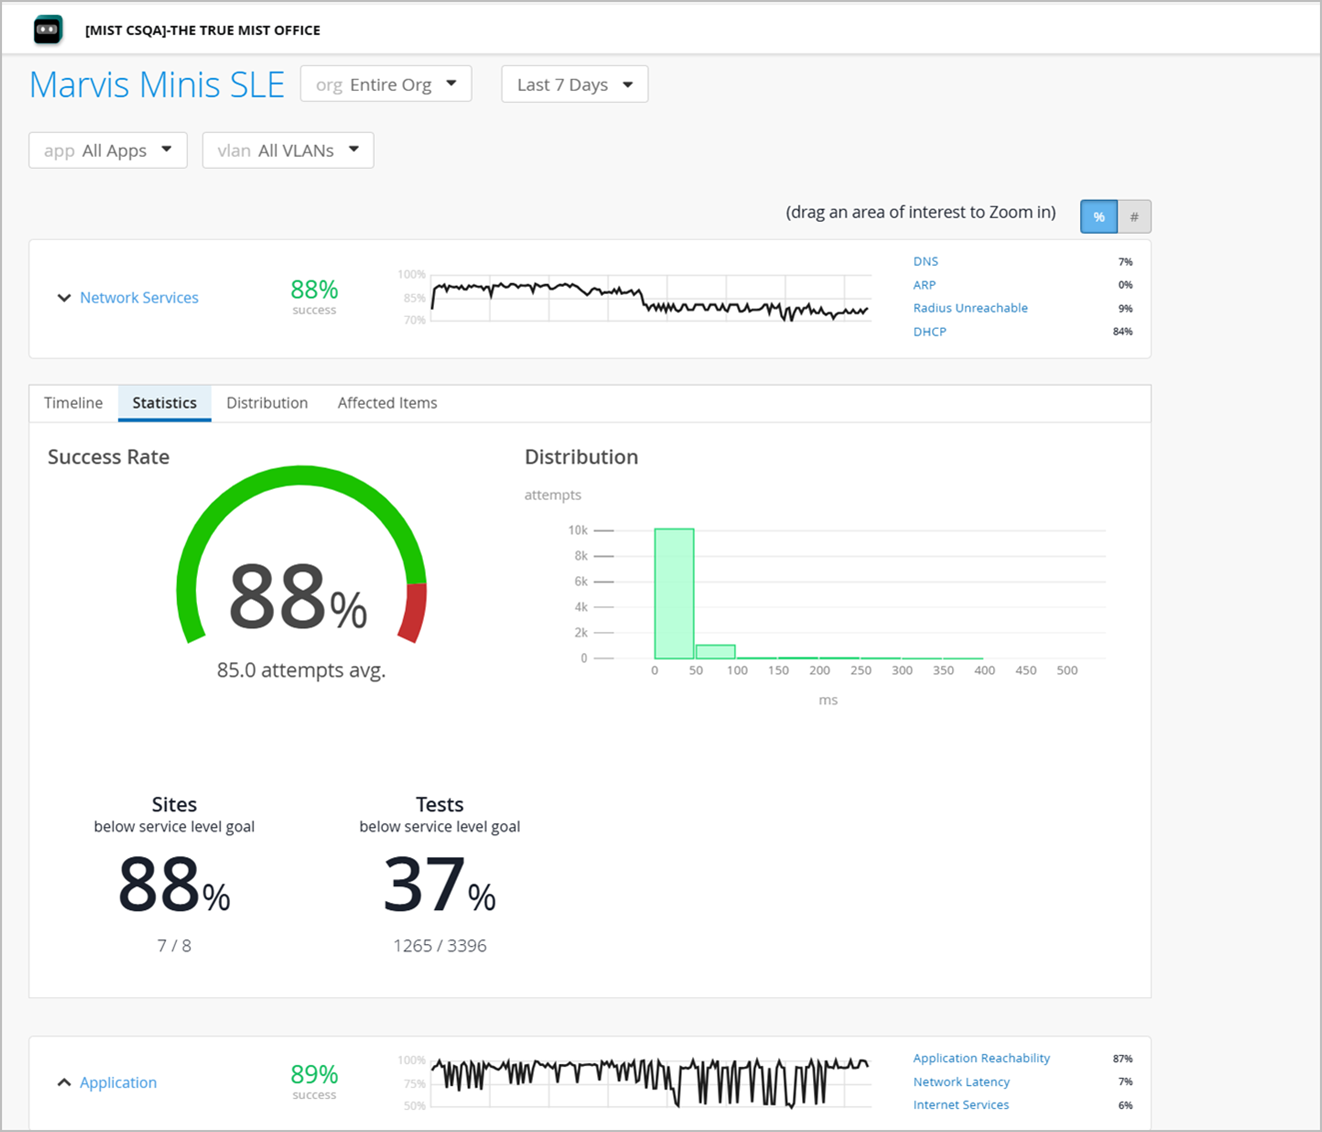Open the vlan All VLANs dropdown
The height and width of the screenshot is (1132, 1322).
pyautogui.click(x=288, y=150)
